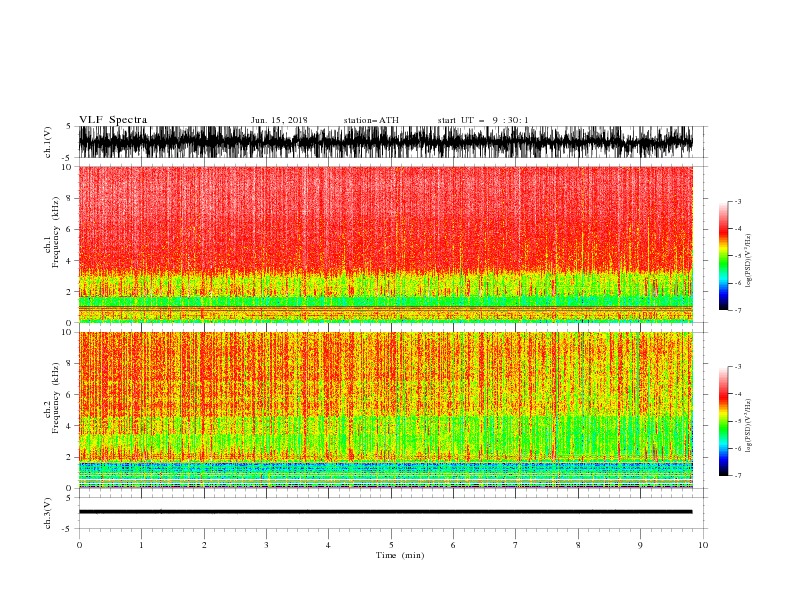The height and width of the screenshot is (612, 792).
Task: Click the "4" kHz tick on ch.2 spectrogram
Action: (x=69, y=426)
